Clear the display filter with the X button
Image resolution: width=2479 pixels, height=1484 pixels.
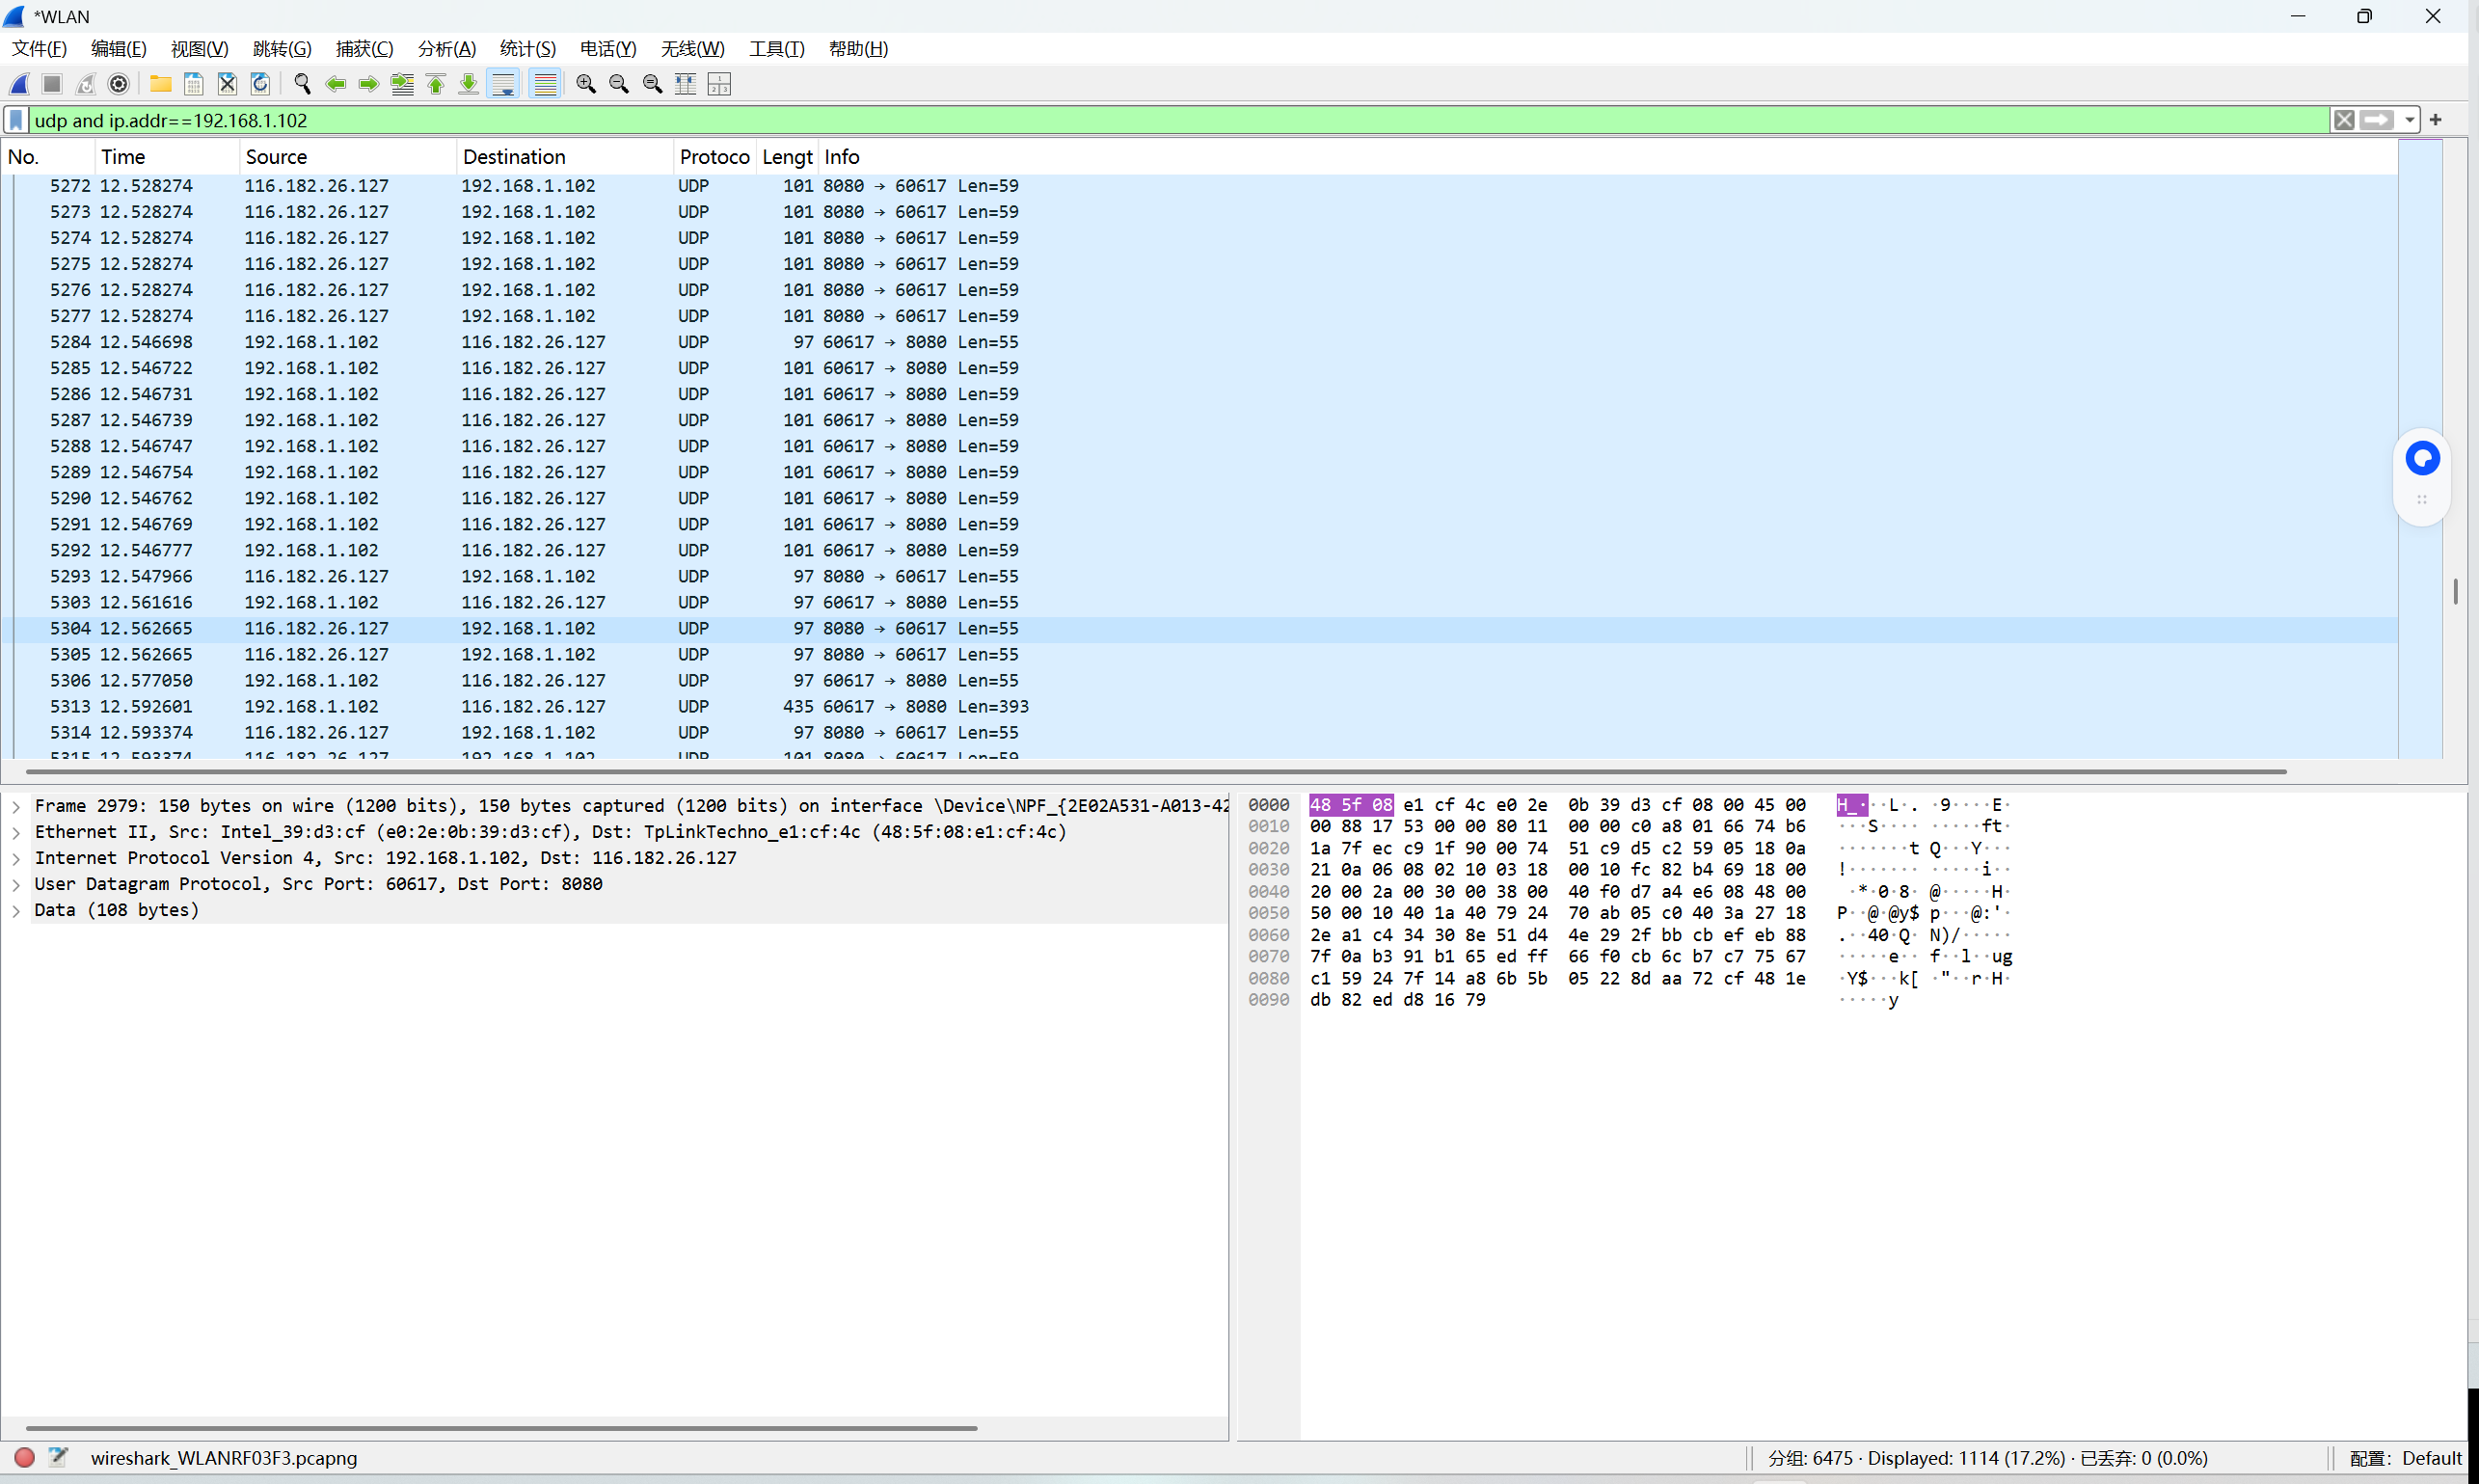pos(2343,120)
